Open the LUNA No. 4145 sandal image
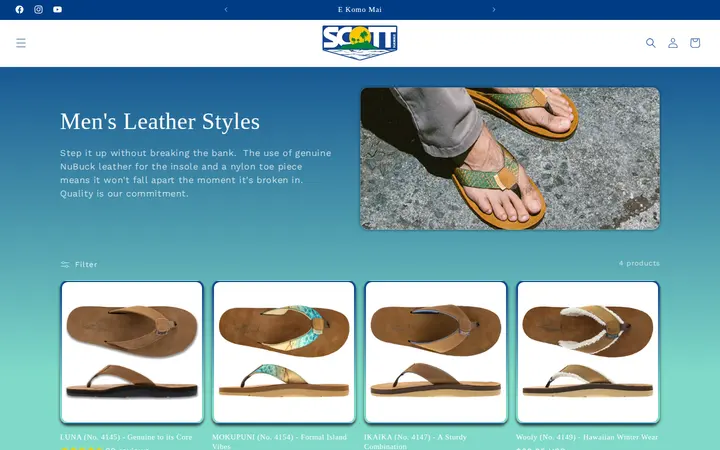 132,352
